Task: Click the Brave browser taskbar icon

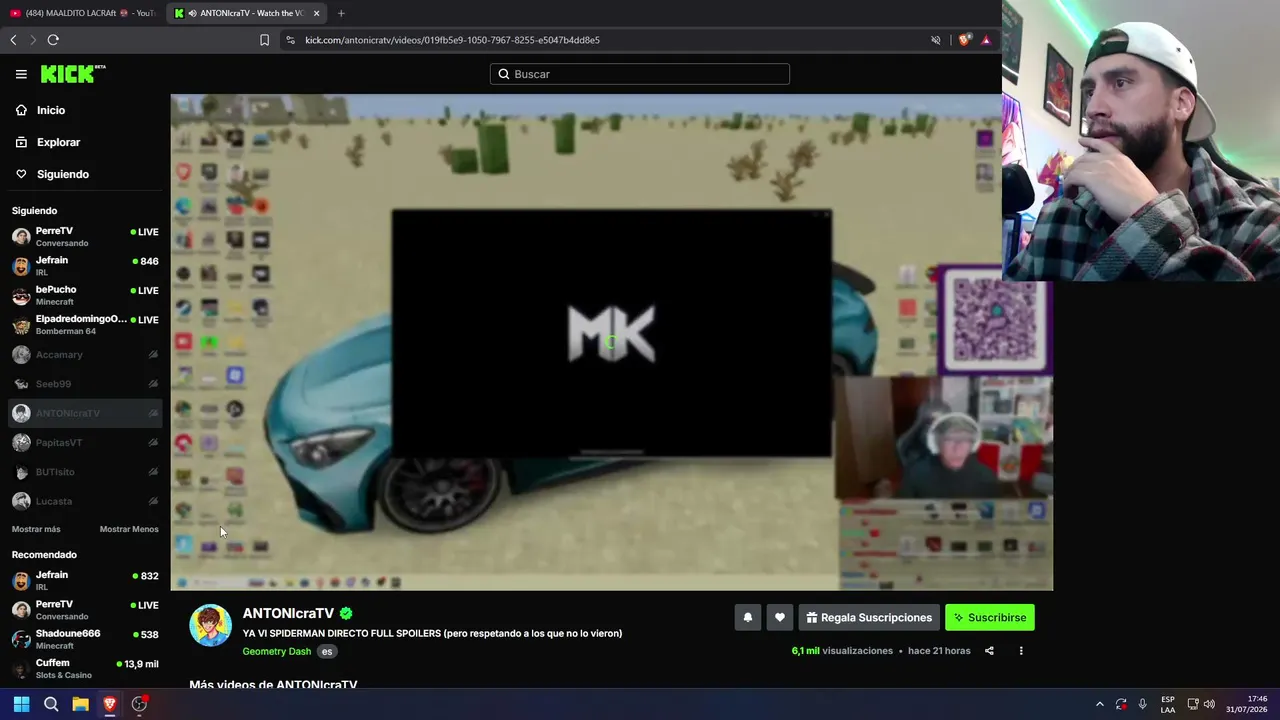Action: 110,704
